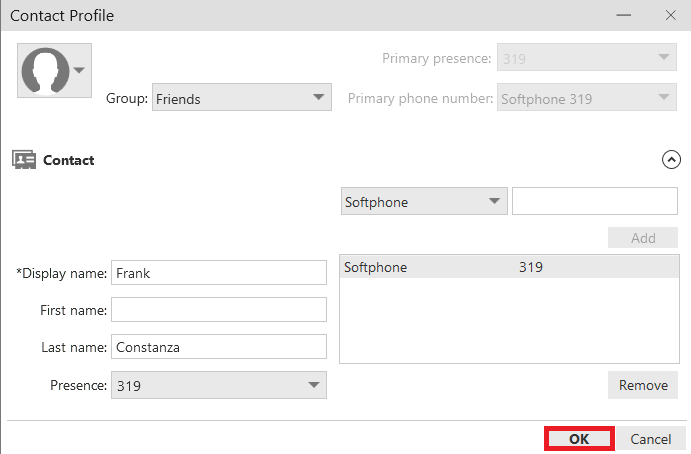Click the First name field
The image size is (691, 454).
click(x=219, y=310)
